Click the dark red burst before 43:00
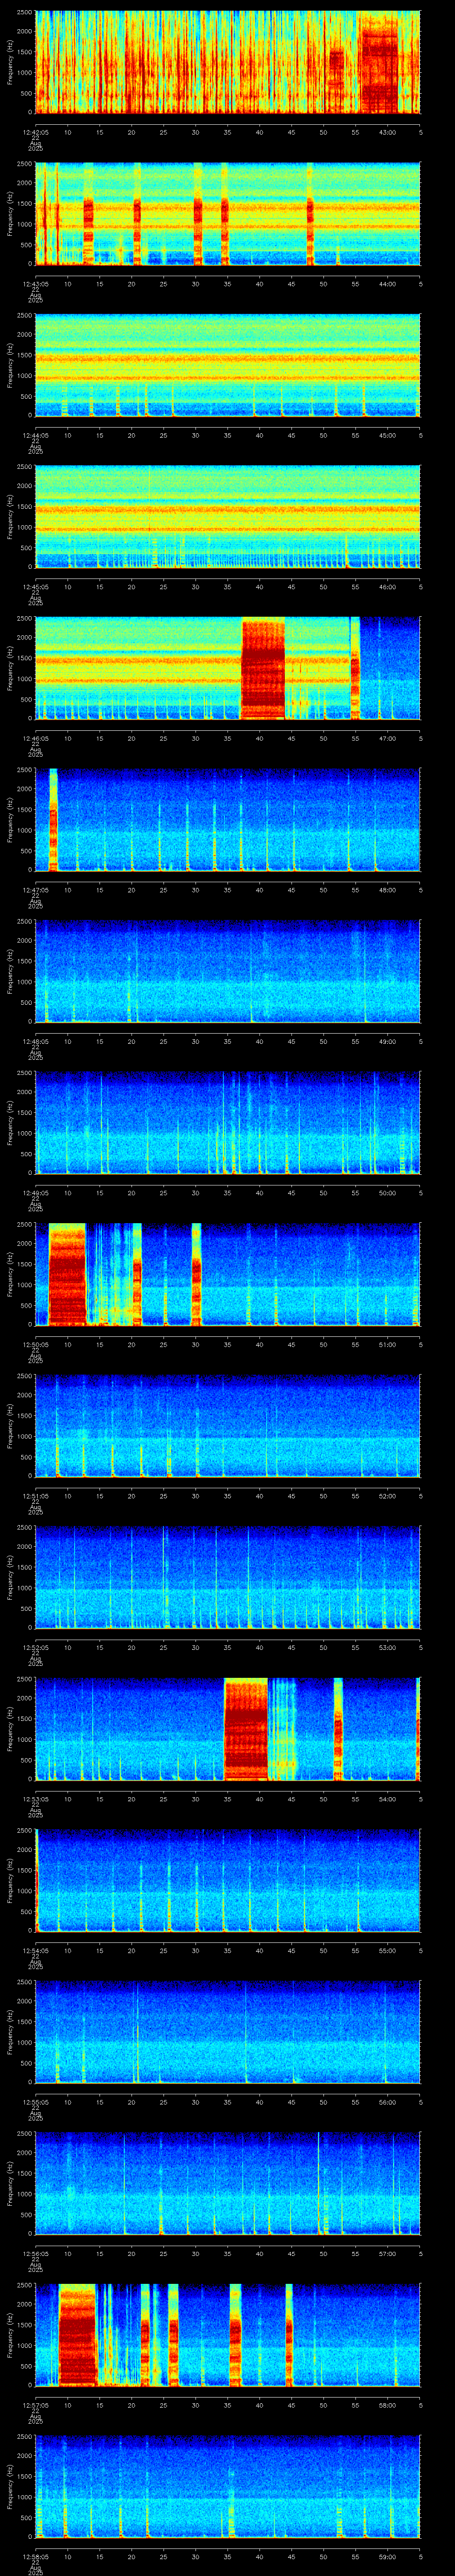This screenshot has height=2576, width=455. (379, 70)
